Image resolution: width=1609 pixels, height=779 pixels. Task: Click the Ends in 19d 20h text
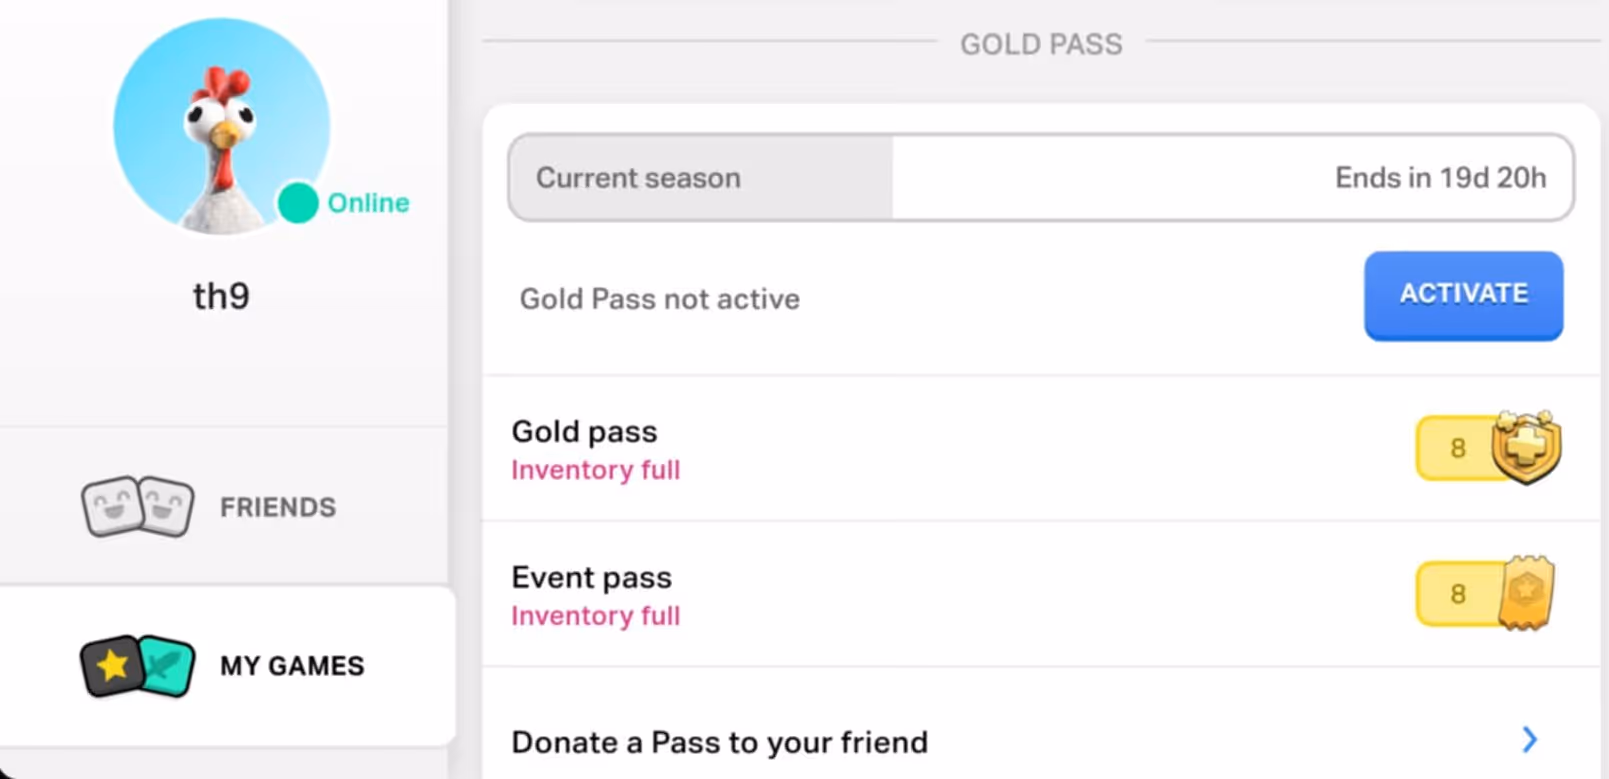point(1439,178)
